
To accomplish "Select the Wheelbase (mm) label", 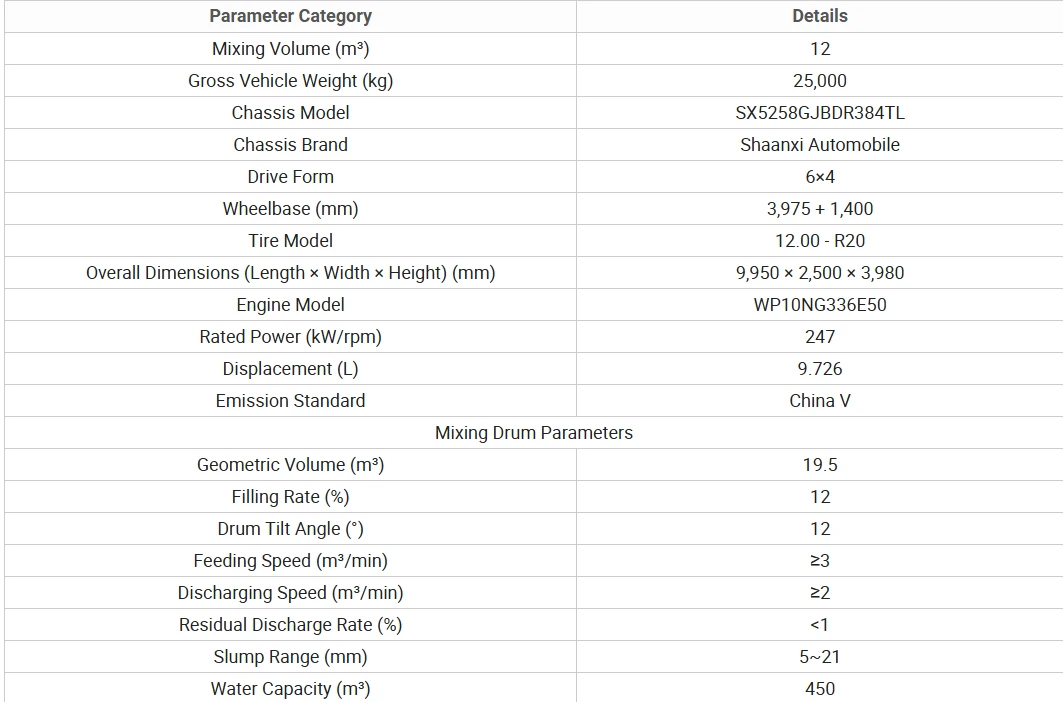I will pyautogui.click(x=290, y=209).
